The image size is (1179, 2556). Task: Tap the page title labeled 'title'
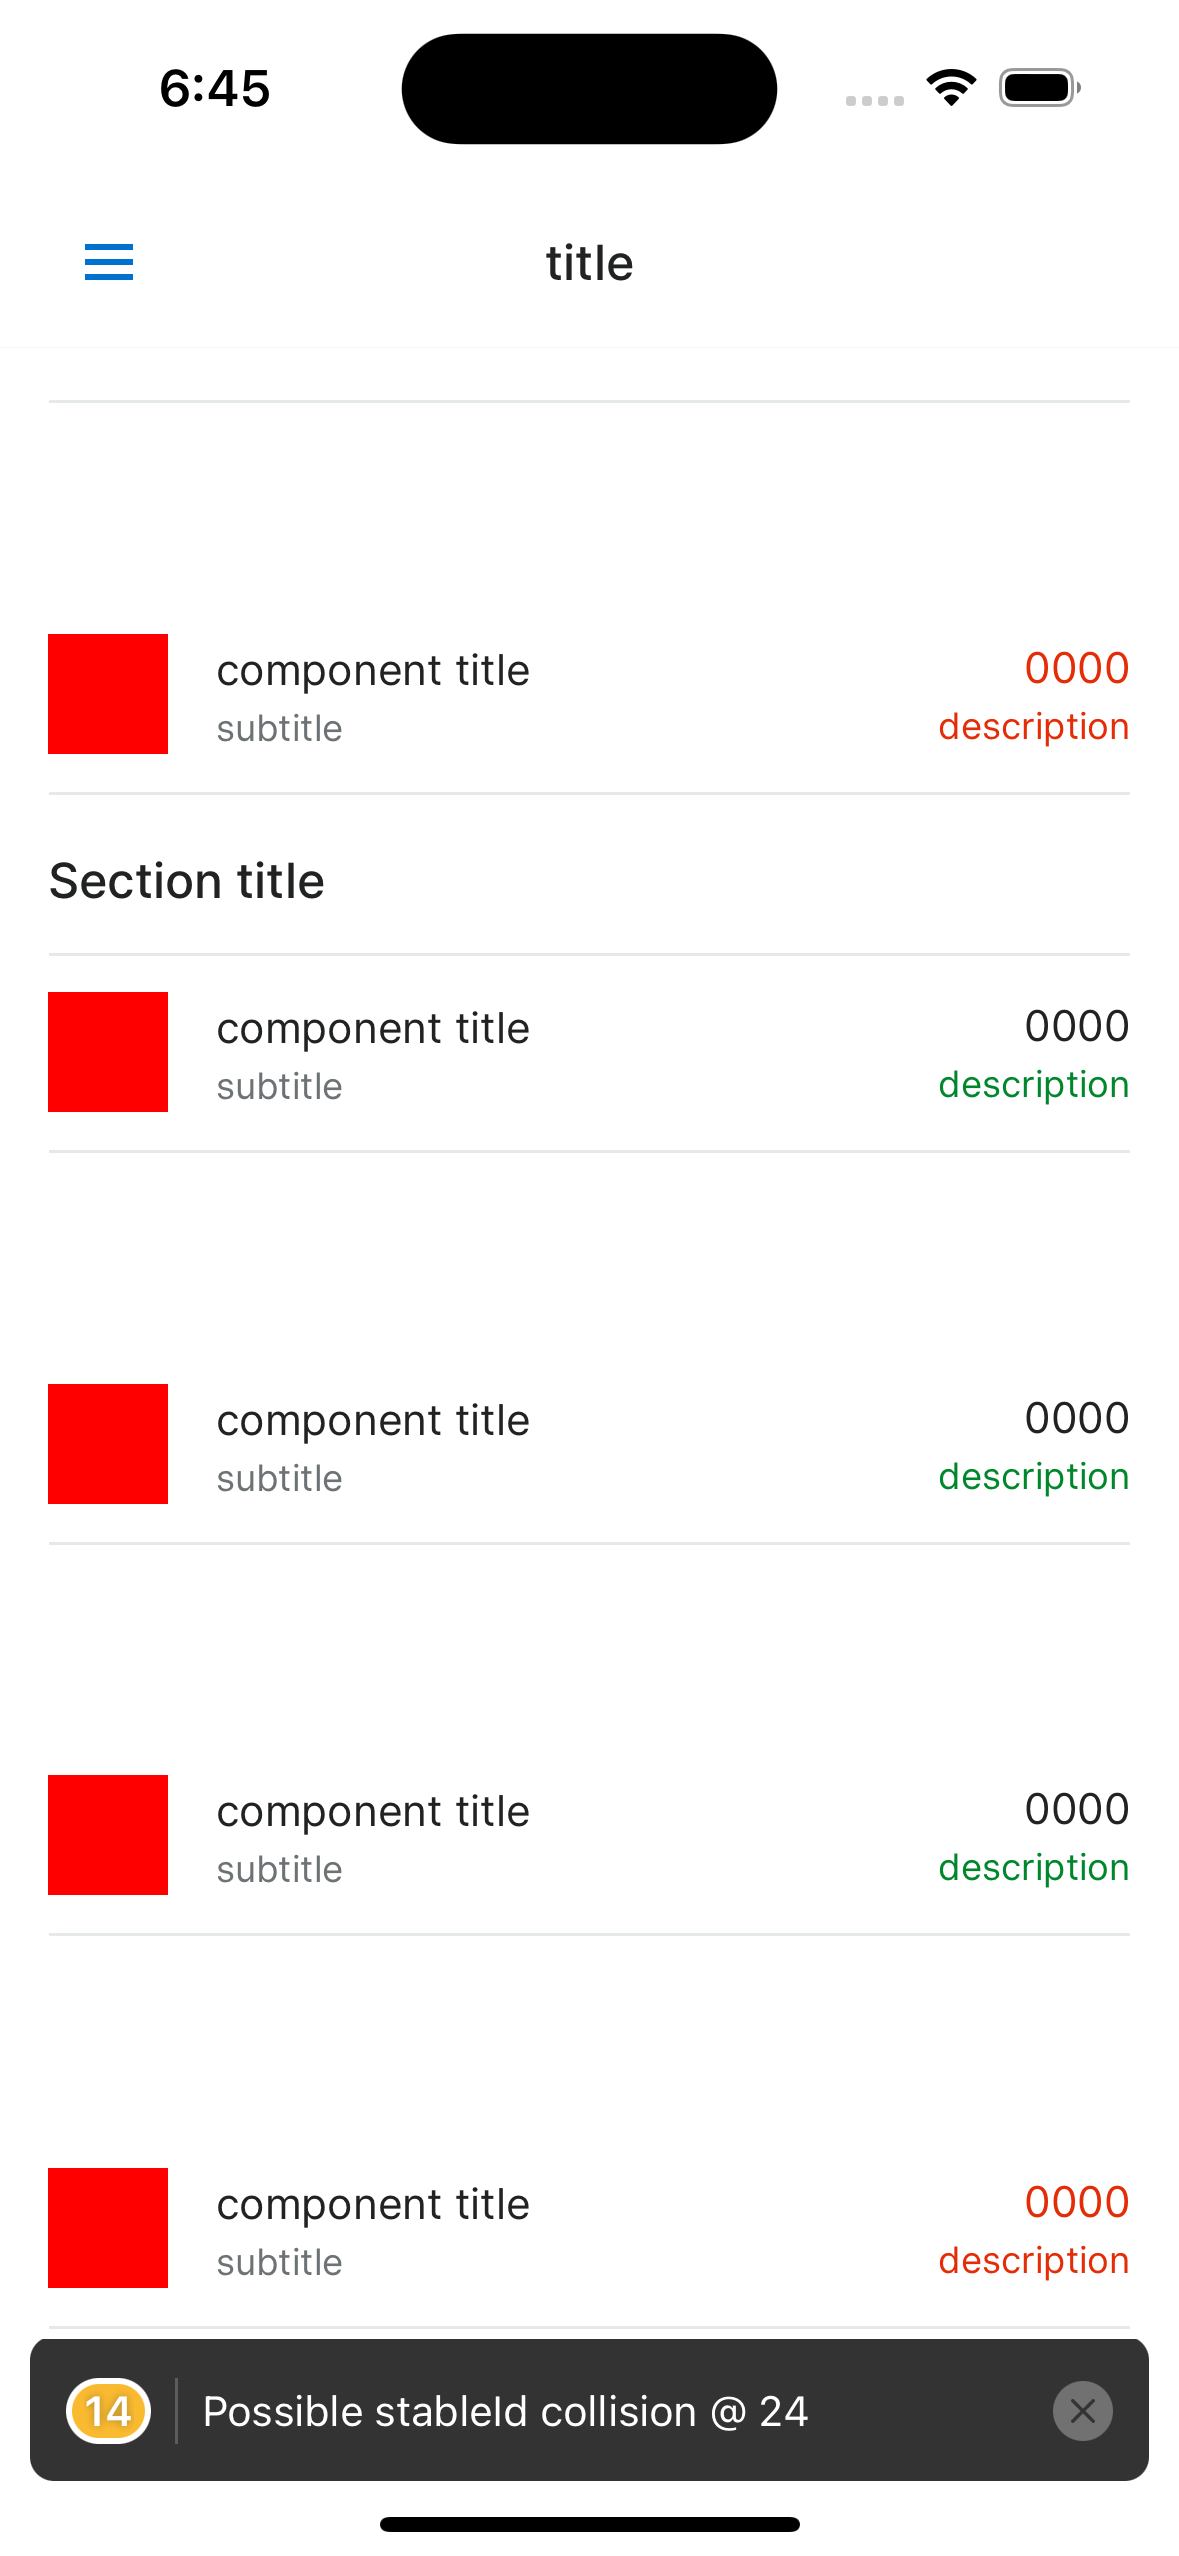[x=589, y=261]
